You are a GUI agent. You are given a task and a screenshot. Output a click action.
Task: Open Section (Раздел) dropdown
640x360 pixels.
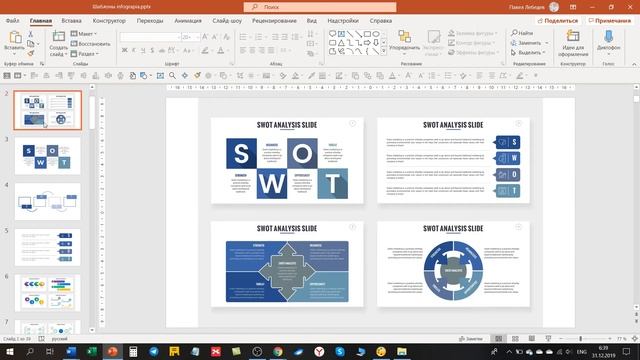coord(85,53)
